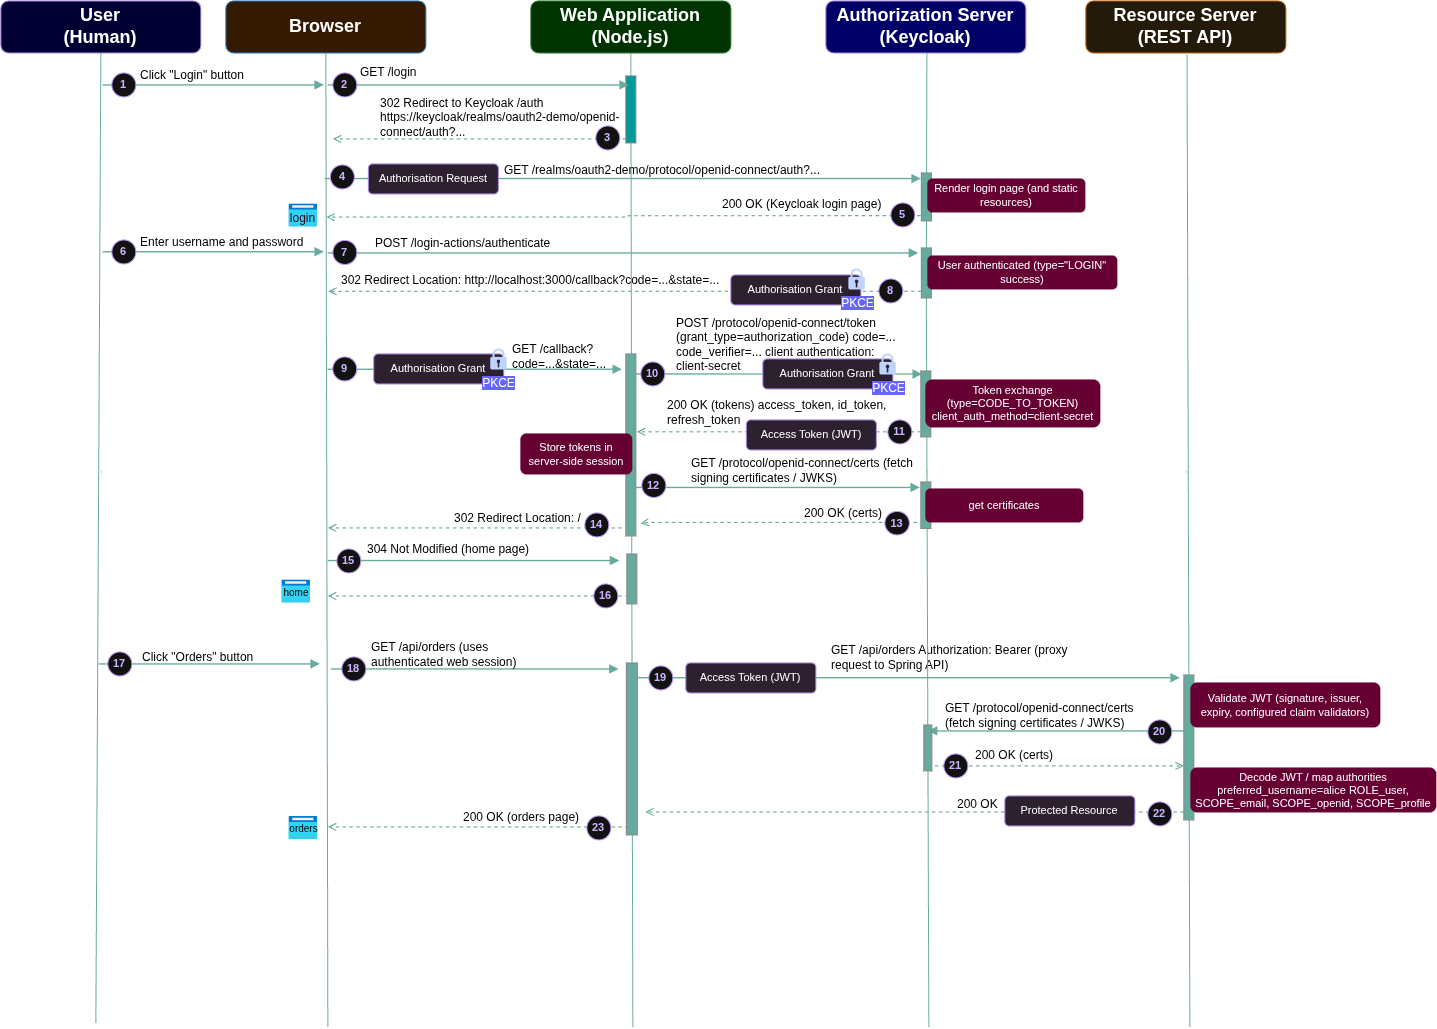This screenshot has width=1437, height=1029.
Task: Select the Web Application (Node.js) header
Action: 630,27
